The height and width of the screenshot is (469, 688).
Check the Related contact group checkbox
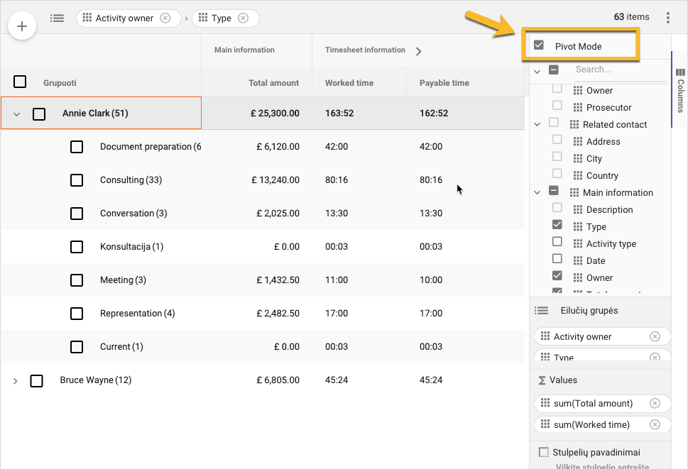click(554, 122)
